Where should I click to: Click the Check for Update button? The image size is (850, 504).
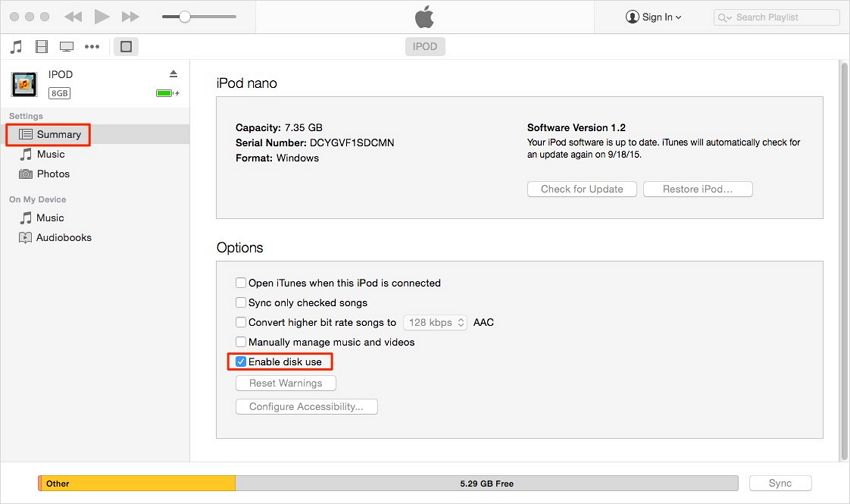[x=582, y=189]
